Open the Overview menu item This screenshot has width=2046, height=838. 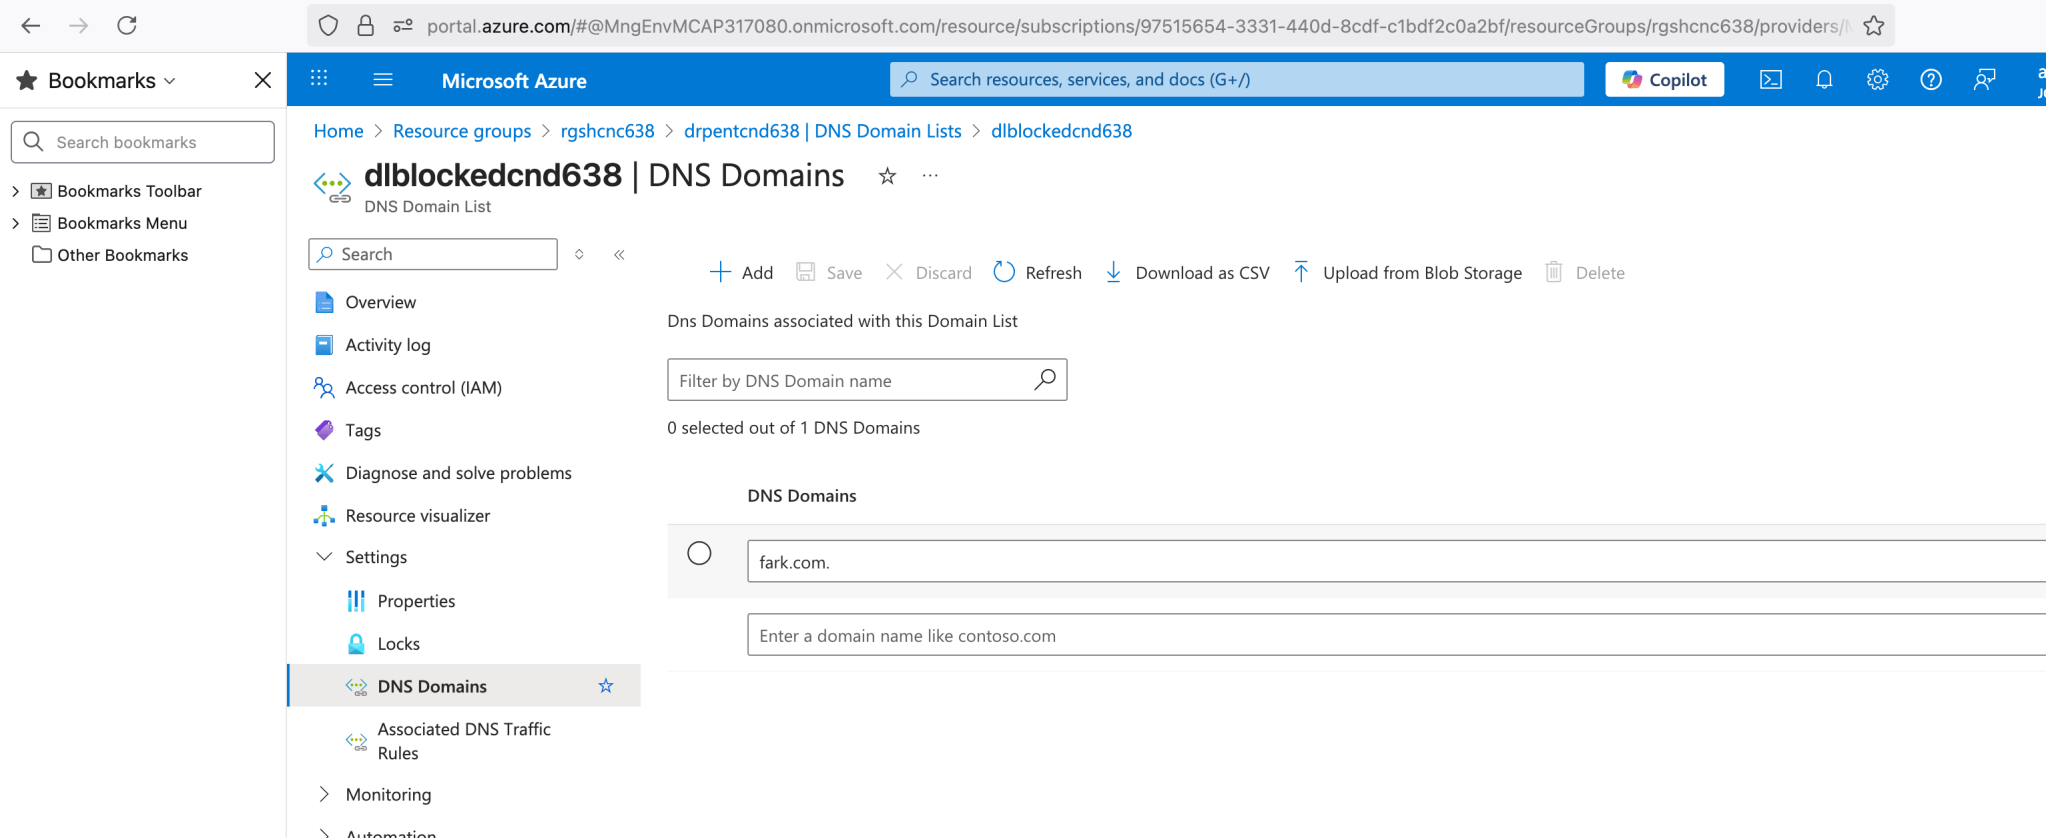coord(380,302)
